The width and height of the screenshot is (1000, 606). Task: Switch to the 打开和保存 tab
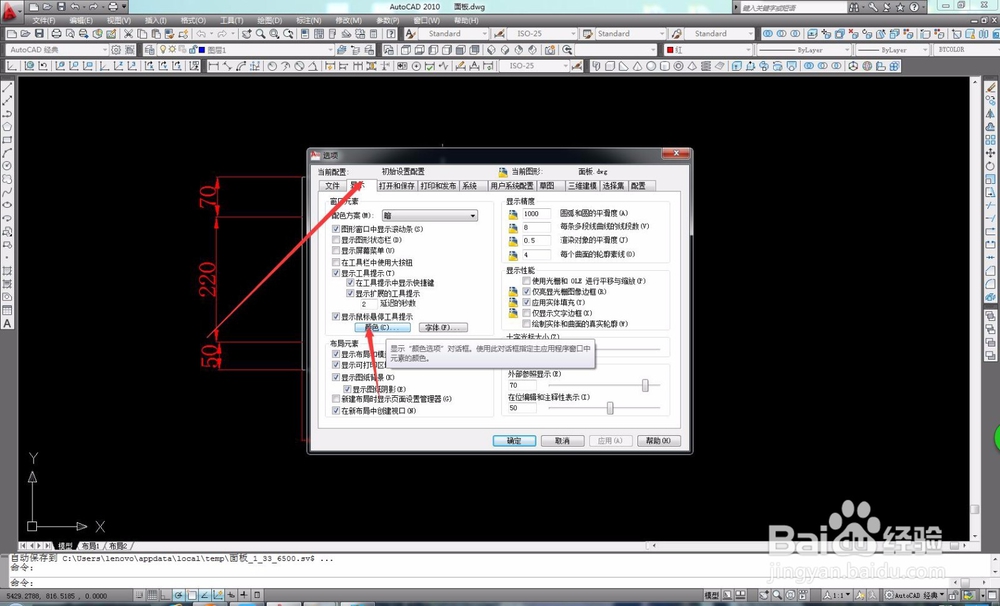point(396,186)
